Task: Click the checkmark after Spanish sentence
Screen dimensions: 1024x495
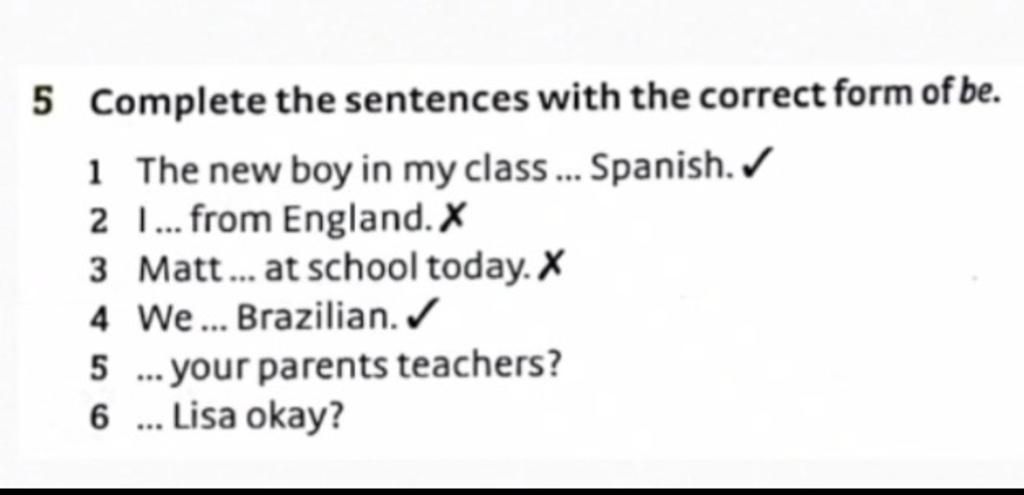Action: click(x=755, y=166)
